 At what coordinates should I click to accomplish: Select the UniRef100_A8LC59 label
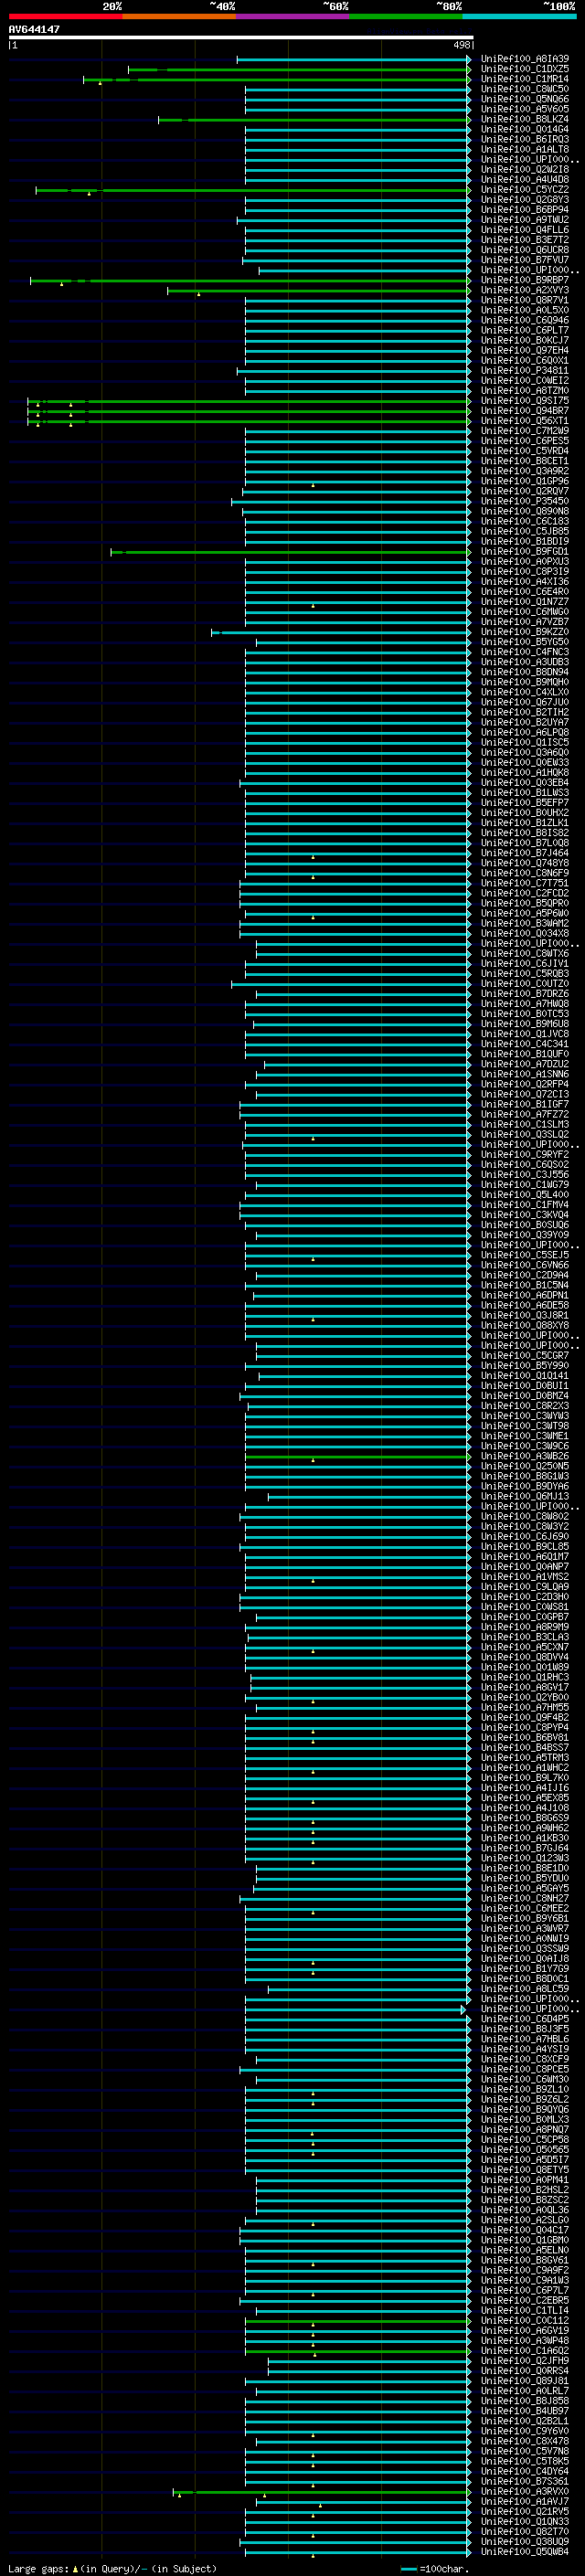(524, 1989)
